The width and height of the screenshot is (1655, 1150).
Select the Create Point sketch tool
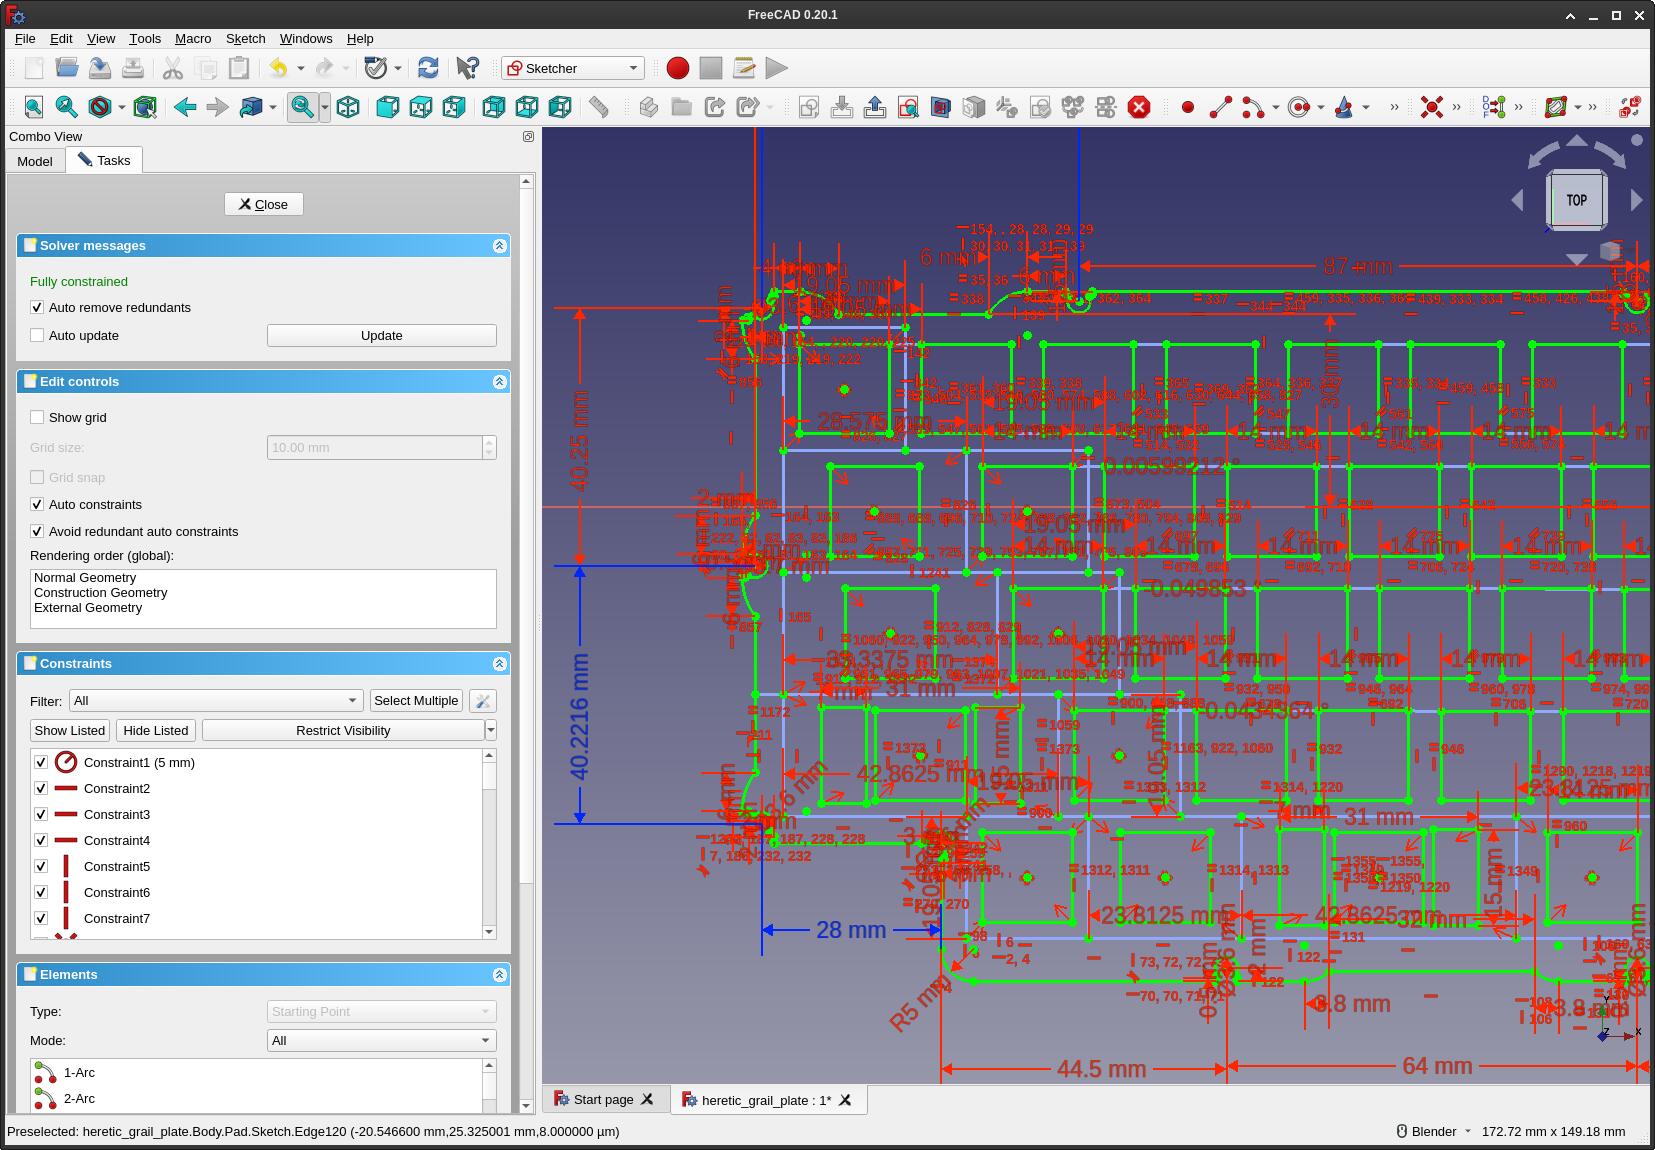(1187, 107)
